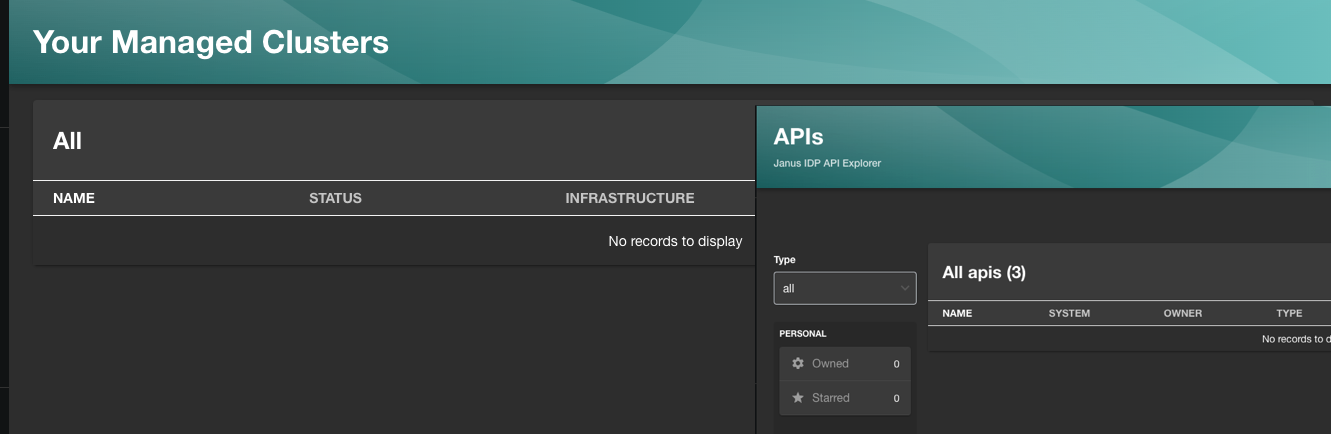The width and height of the screenshot is (1331, 434).
Task: Sort APIs table by TYPE column
Action: pyautogui.click(x=1289, y=313)
